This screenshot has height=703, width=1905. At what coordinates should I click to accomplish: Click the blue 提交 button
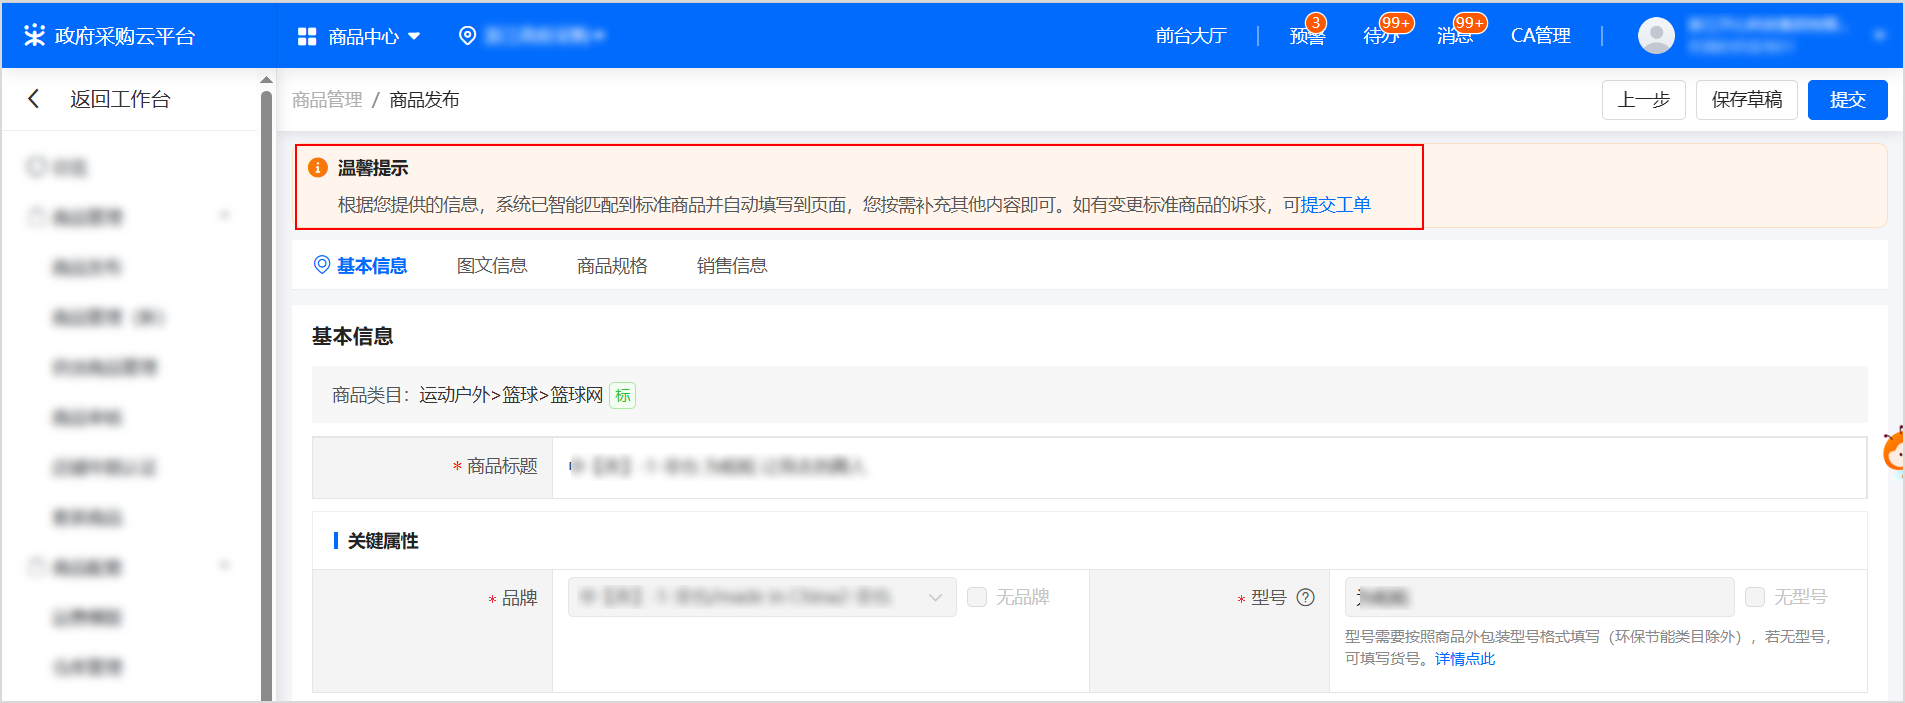pyautogui.click(x=1847, y=99)
